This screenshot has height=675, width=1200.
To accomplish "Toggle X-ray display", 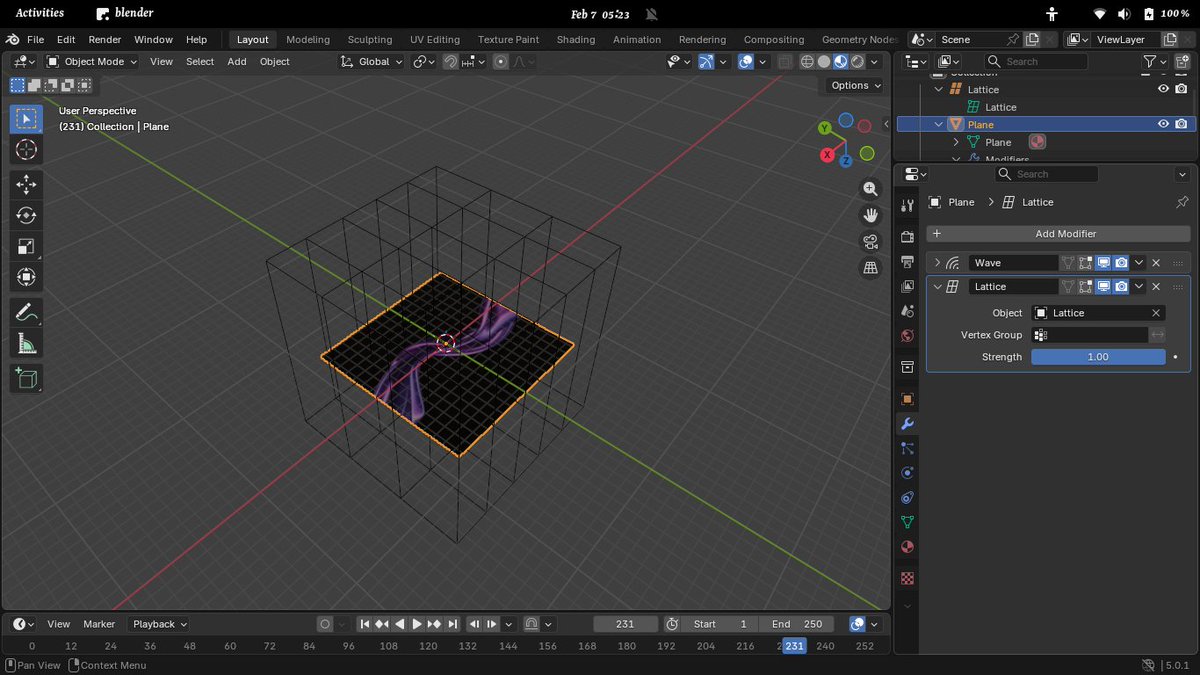I will (785, 62).
